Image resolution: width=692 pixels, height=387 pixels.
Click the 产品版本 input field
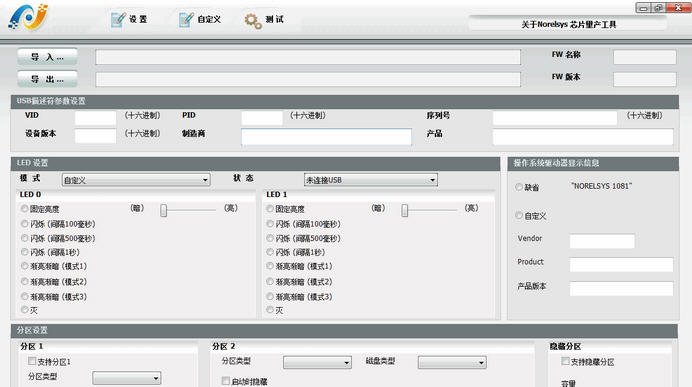click(x=621, y=289)
